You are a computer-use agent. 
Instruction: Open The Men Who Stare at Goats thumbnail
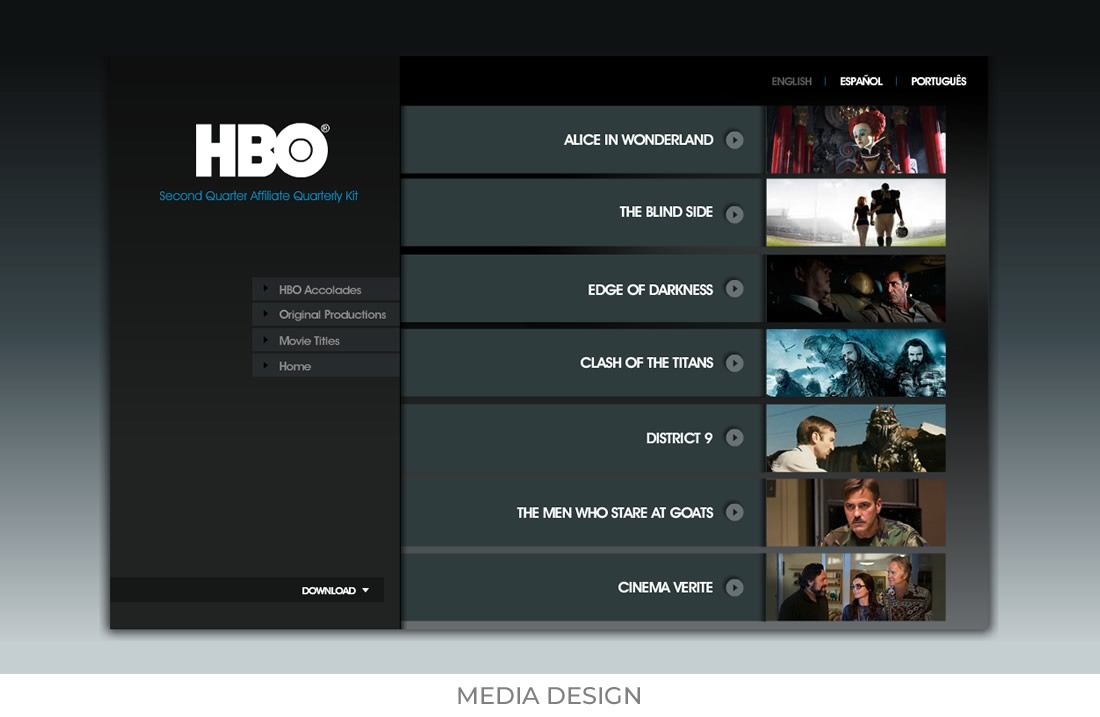(856, 513)
